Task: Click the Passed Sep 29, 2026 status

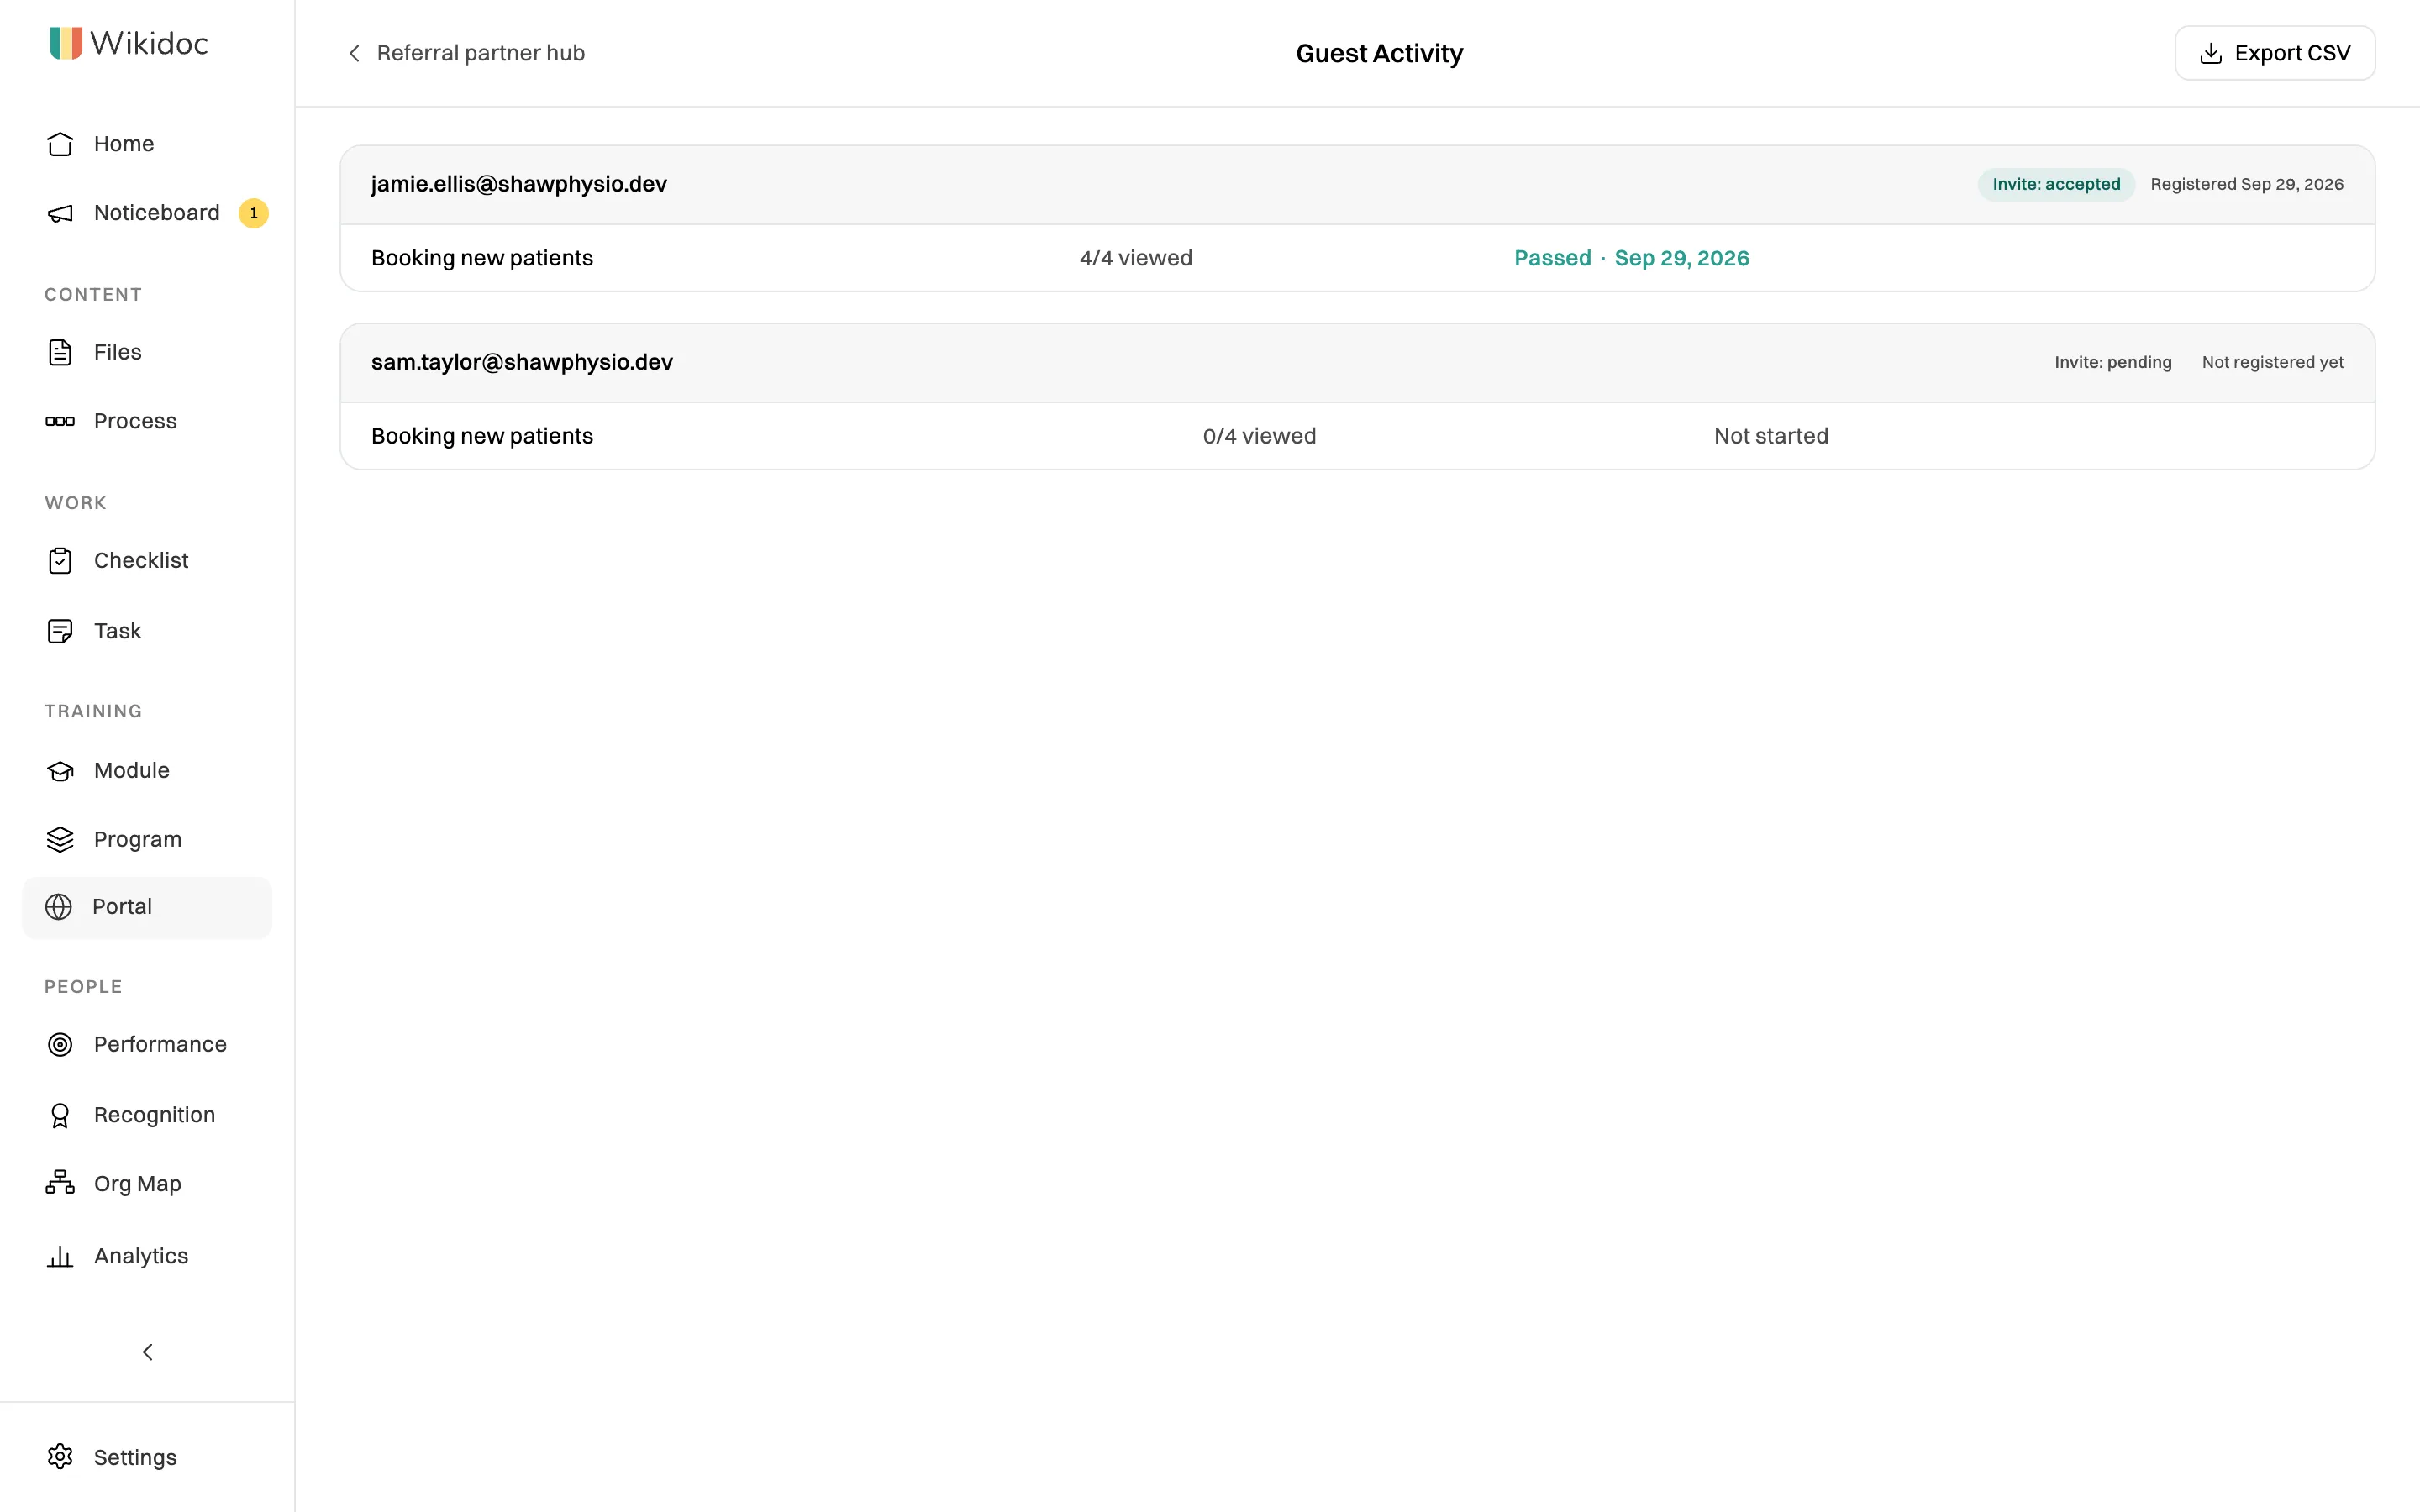Action: tap(1632, 258)
